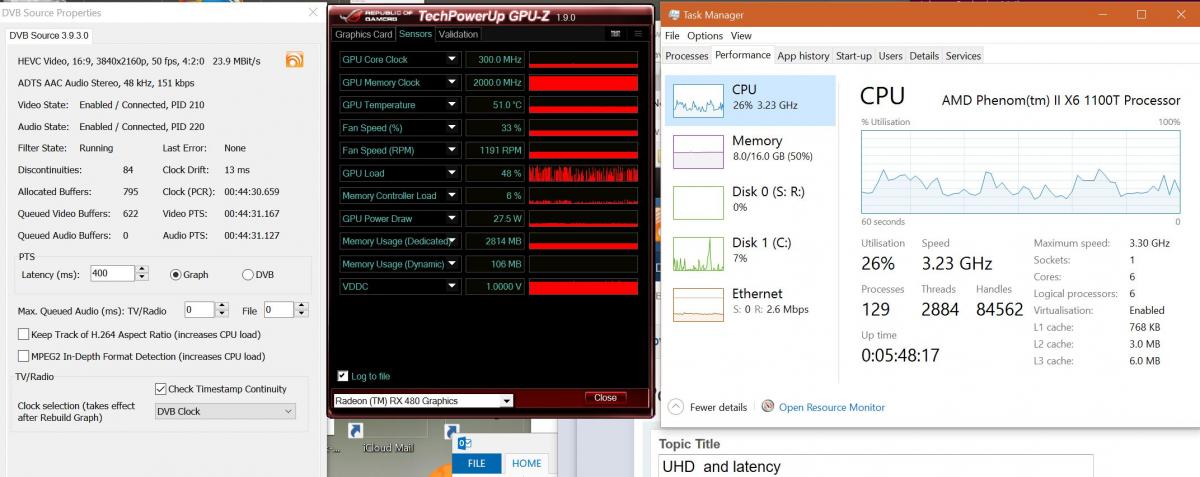Expand the VDDC sensor dropdown
This screenshot has height=477, width=1200.
click(453, 286)
